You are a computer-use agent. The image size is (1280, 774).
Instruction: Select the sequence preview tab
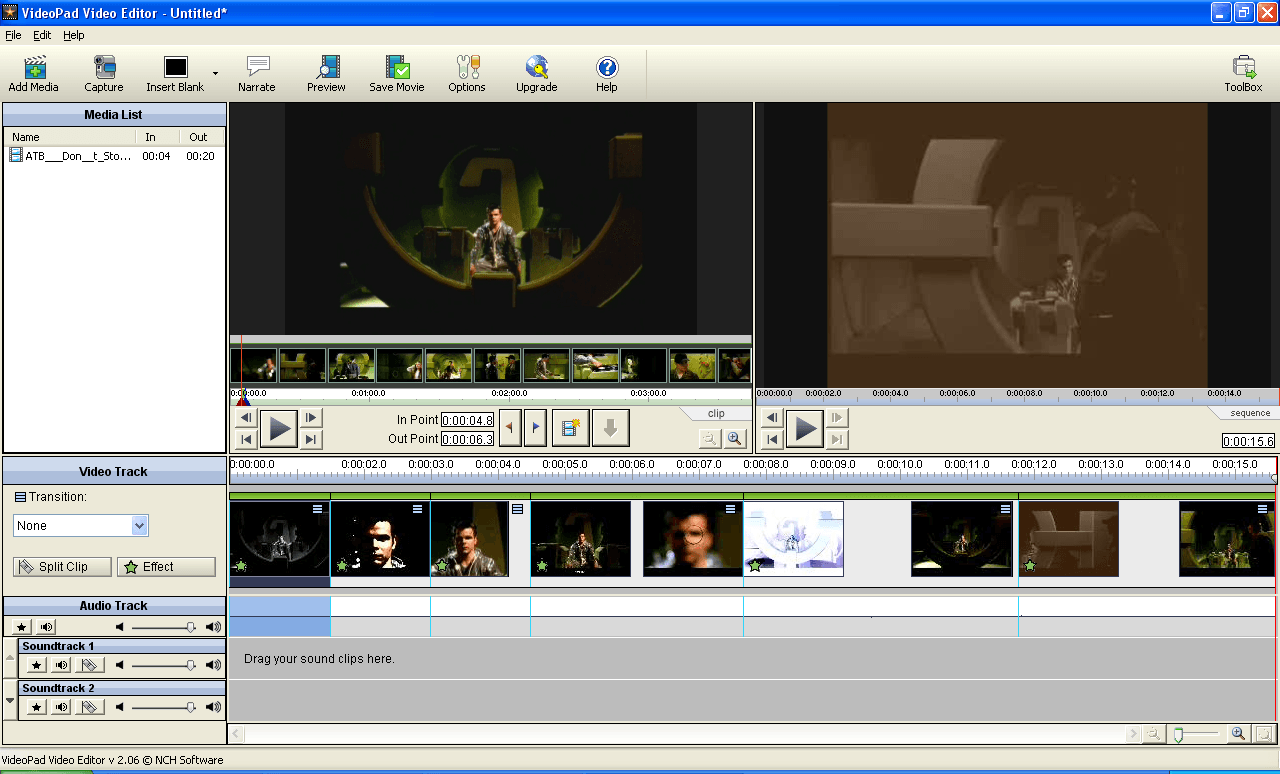click(x=1250, y=413)
